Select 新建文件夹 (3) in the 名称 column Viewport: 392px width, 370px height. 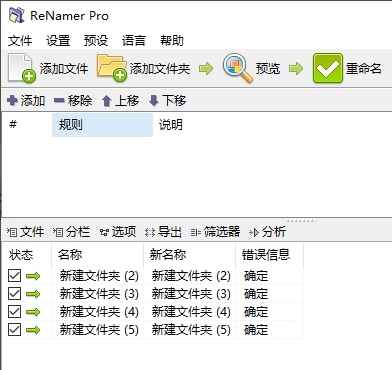pyautogui.click(x=99, y=294)
